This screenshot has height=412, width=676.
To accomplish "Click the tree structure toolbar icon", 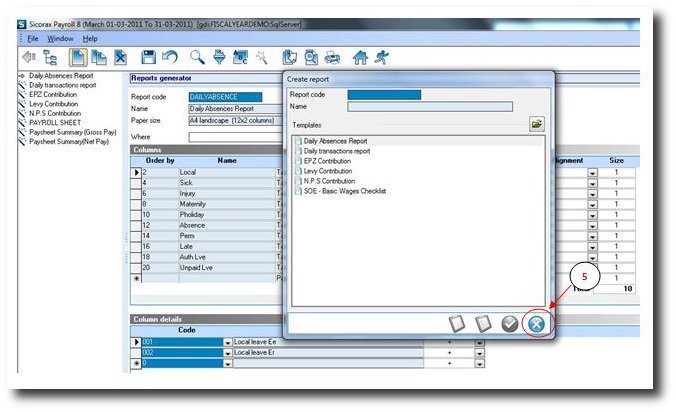I will point(49,58).
